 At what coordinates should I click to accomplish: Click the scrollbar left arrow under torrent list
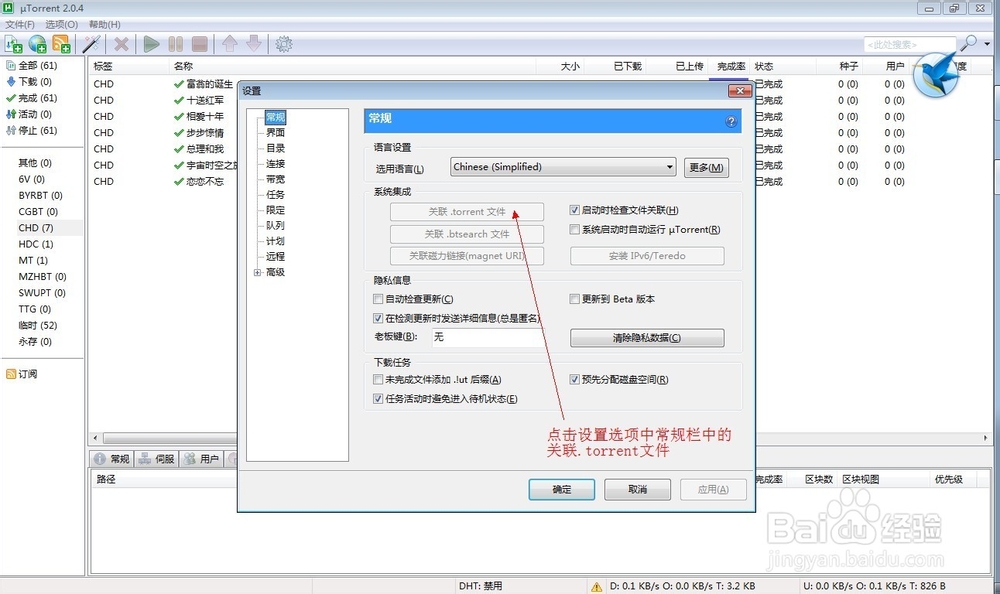pyautogui.click(x=96, y=438)
